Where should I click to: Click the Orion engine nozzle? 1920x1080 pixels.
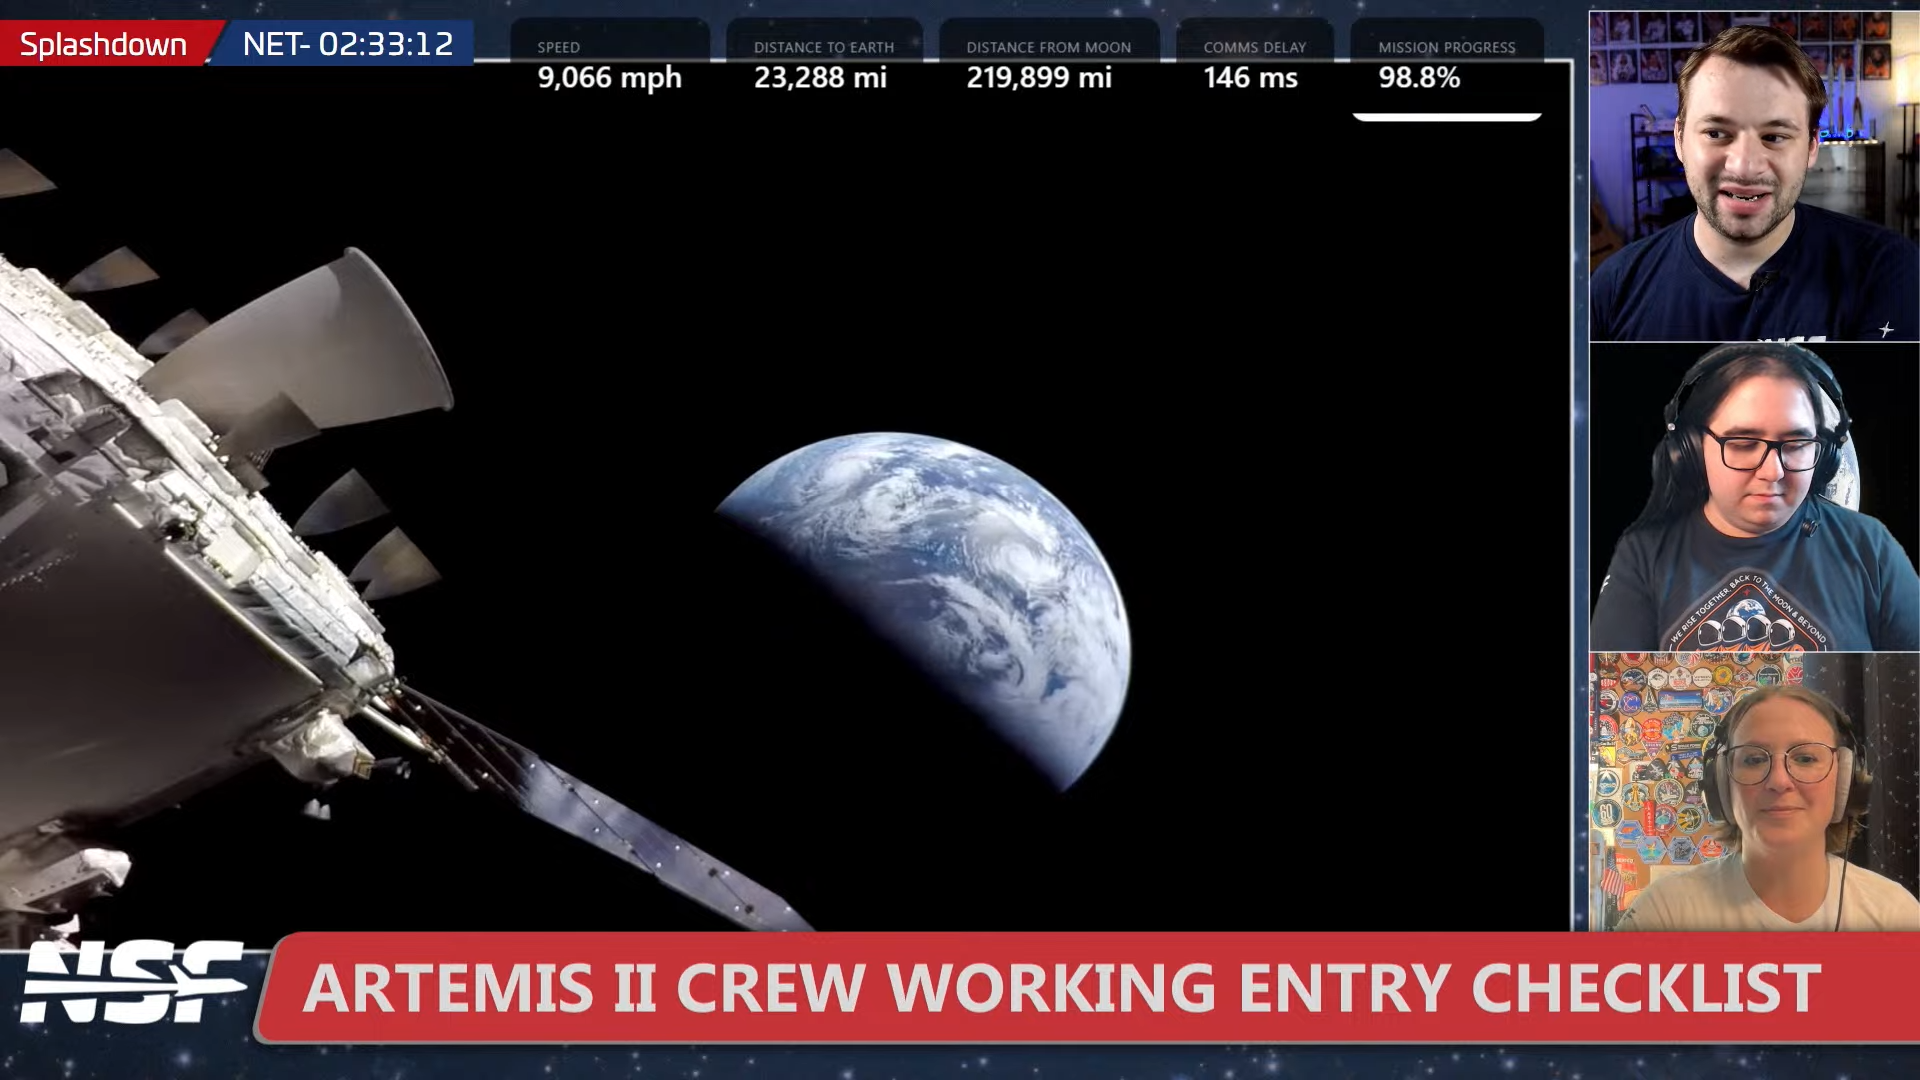320,345
